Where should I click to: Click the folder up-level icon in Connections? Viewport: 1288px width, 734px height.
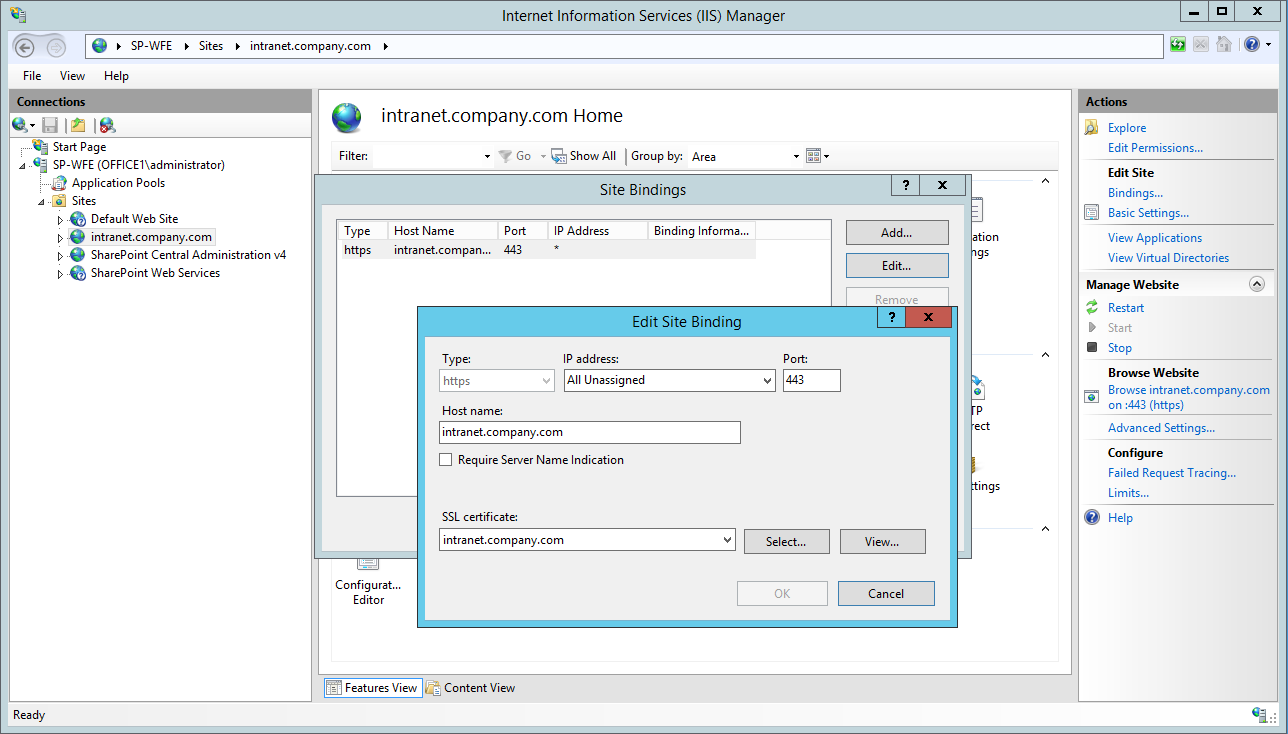pyautogui.click(x=78, y=125)
